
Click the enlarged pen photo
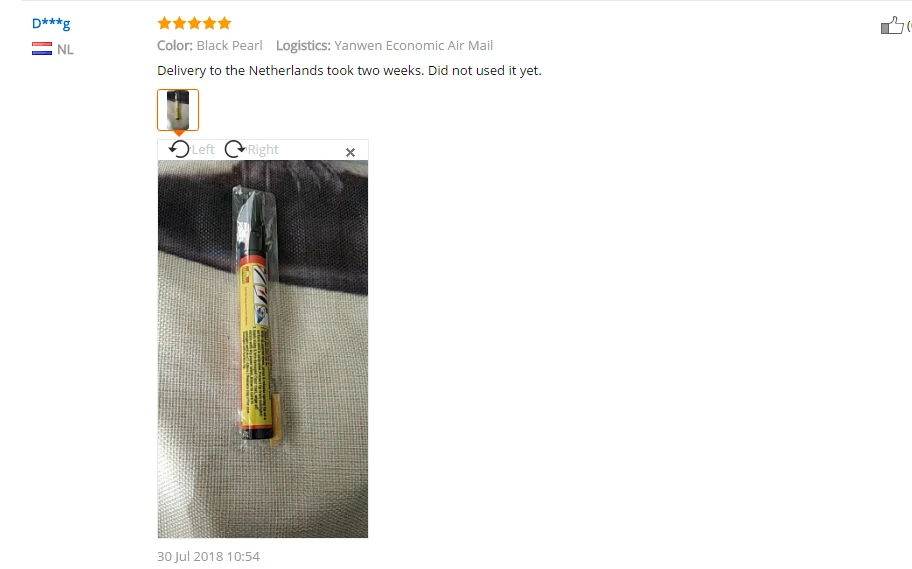pos(263,349)
